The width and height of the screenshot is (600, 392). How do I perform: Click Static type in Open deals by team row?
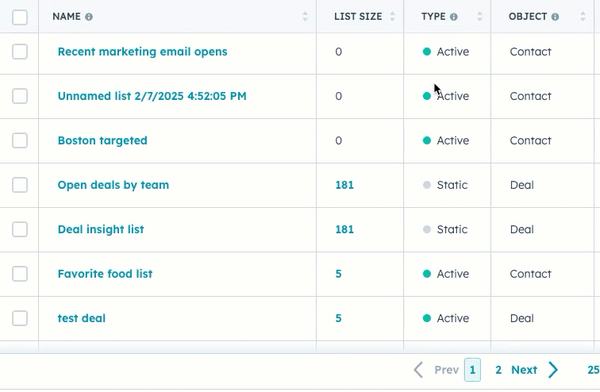445,185
